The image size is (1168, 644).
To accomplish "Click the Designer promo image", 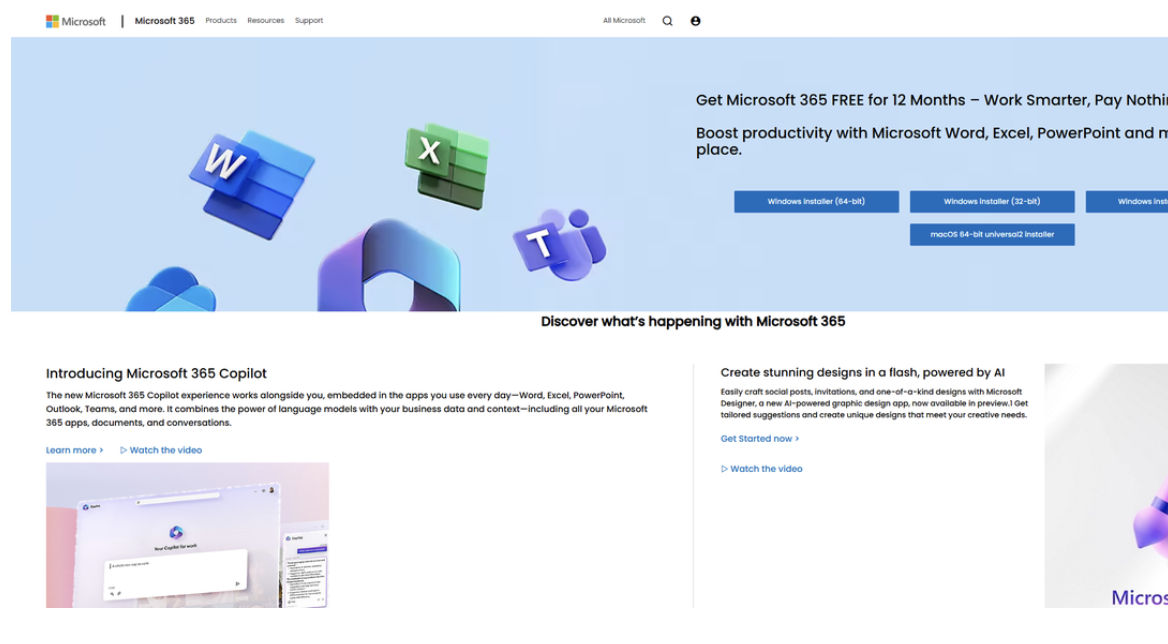I will pos(1106,486).
